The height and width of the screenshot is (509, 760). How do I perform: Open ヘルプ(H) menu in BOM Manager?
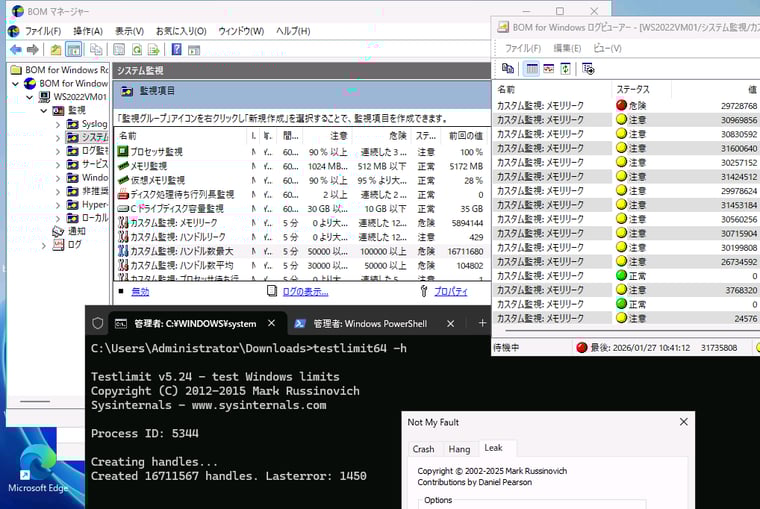click(293, 31)
